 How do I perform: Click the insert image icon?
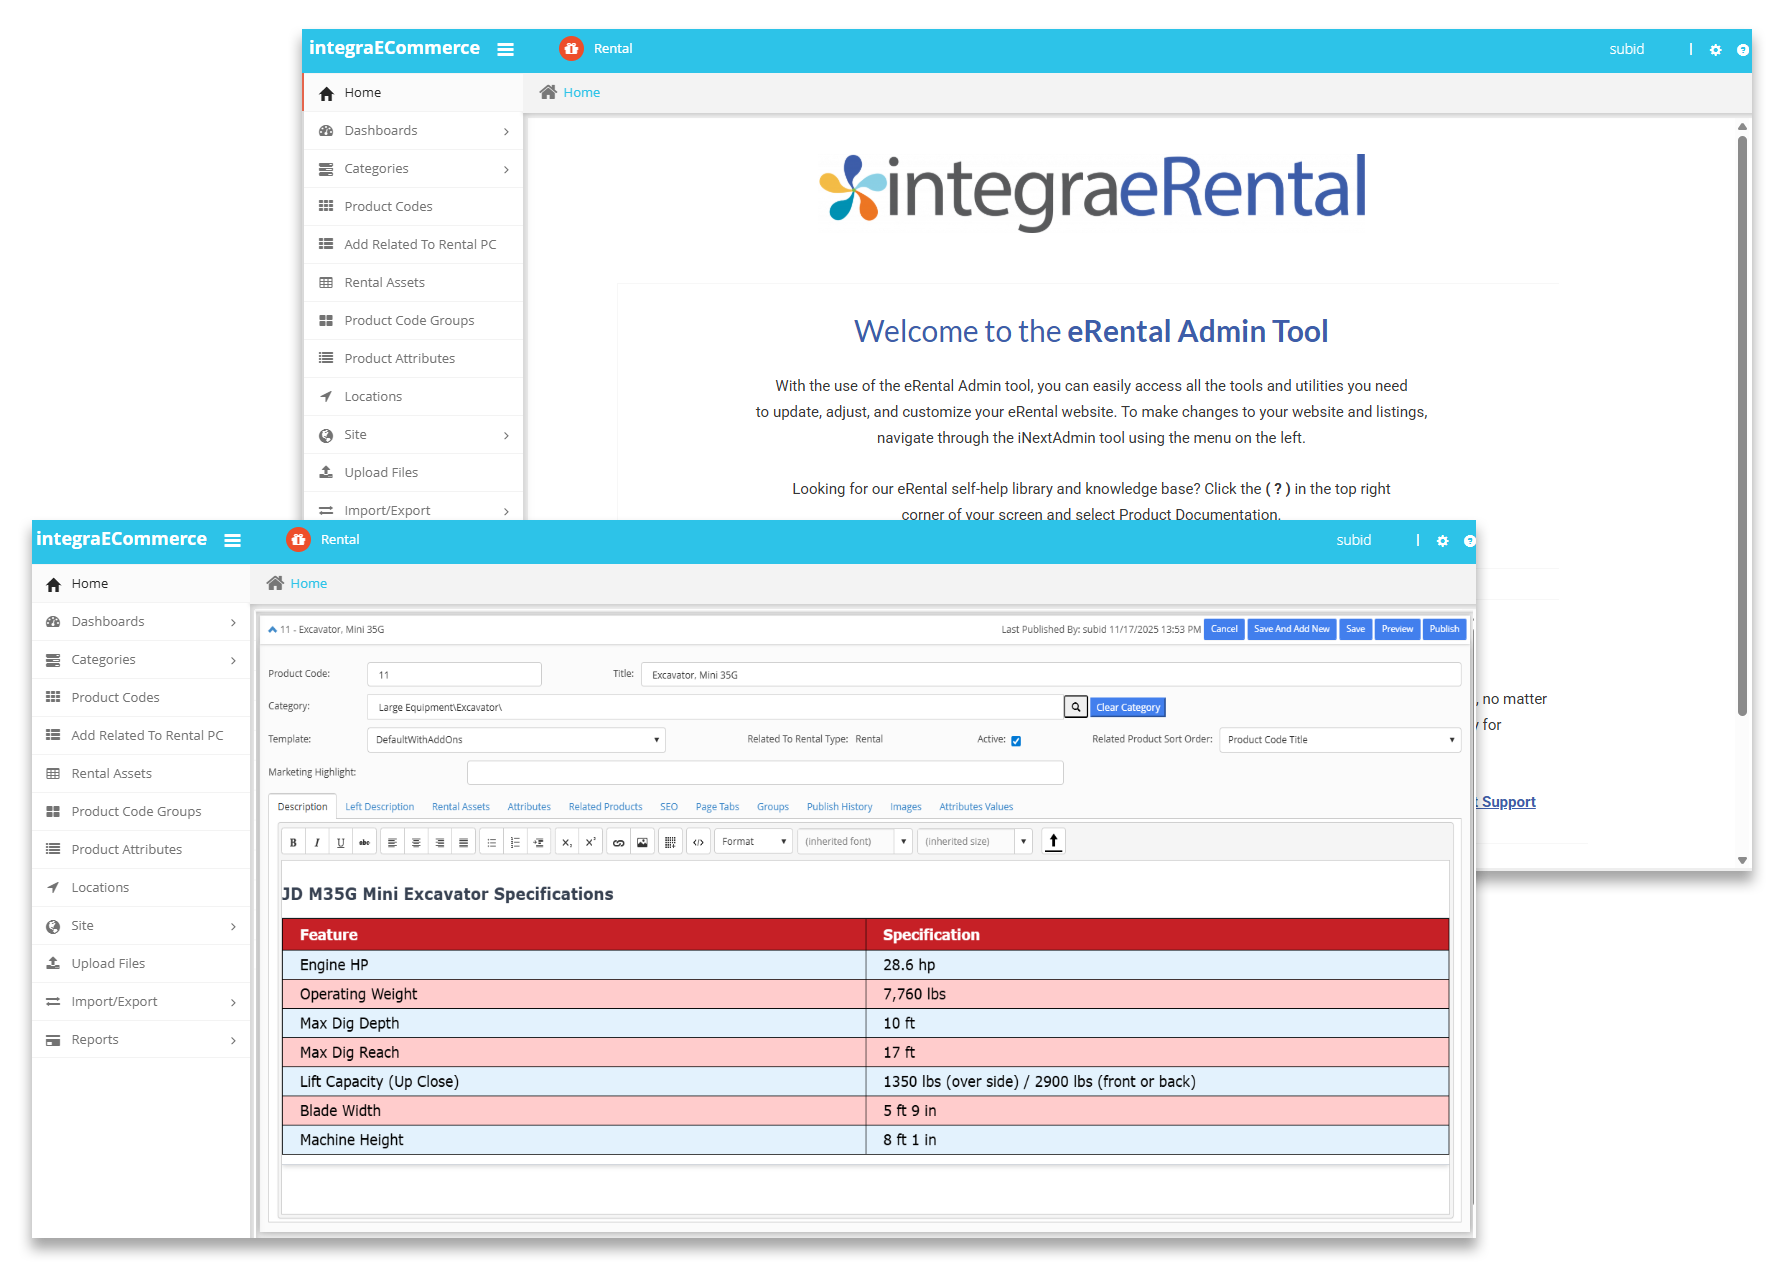click(x=642, y=842)
